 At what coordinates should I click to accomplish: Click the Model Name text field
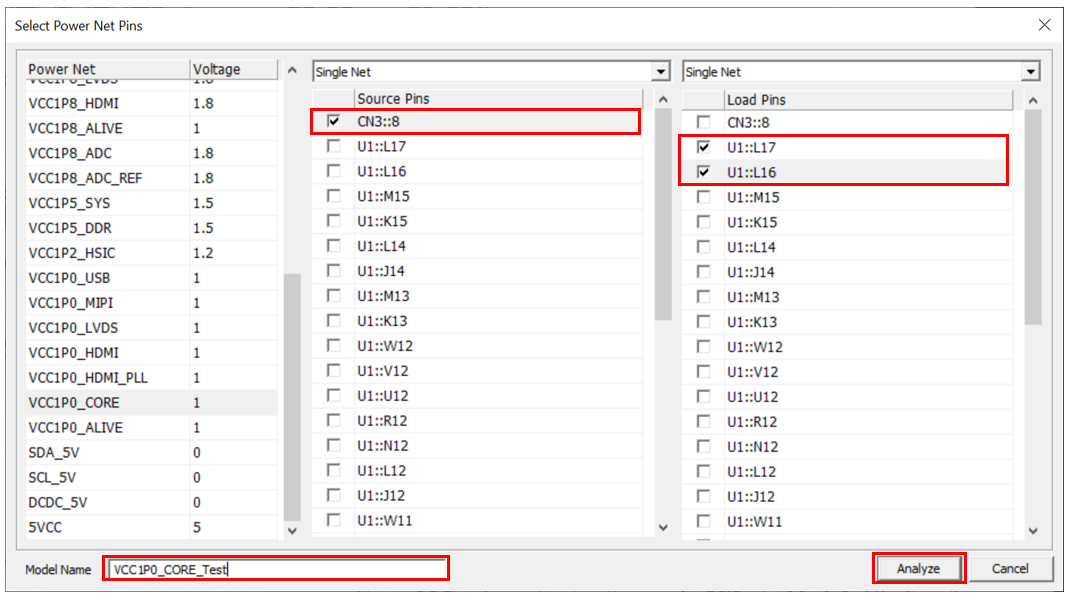tap(276, 569)
